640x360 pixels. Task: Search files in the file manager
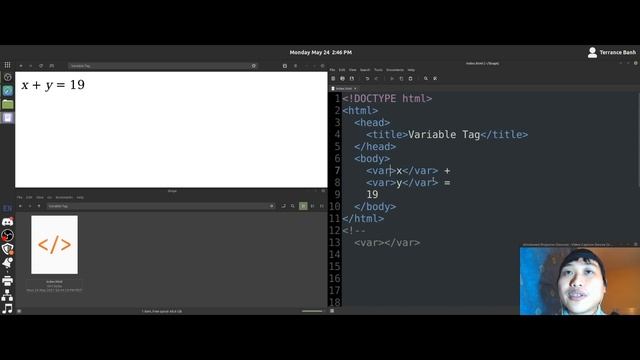[x=293, y=206]
